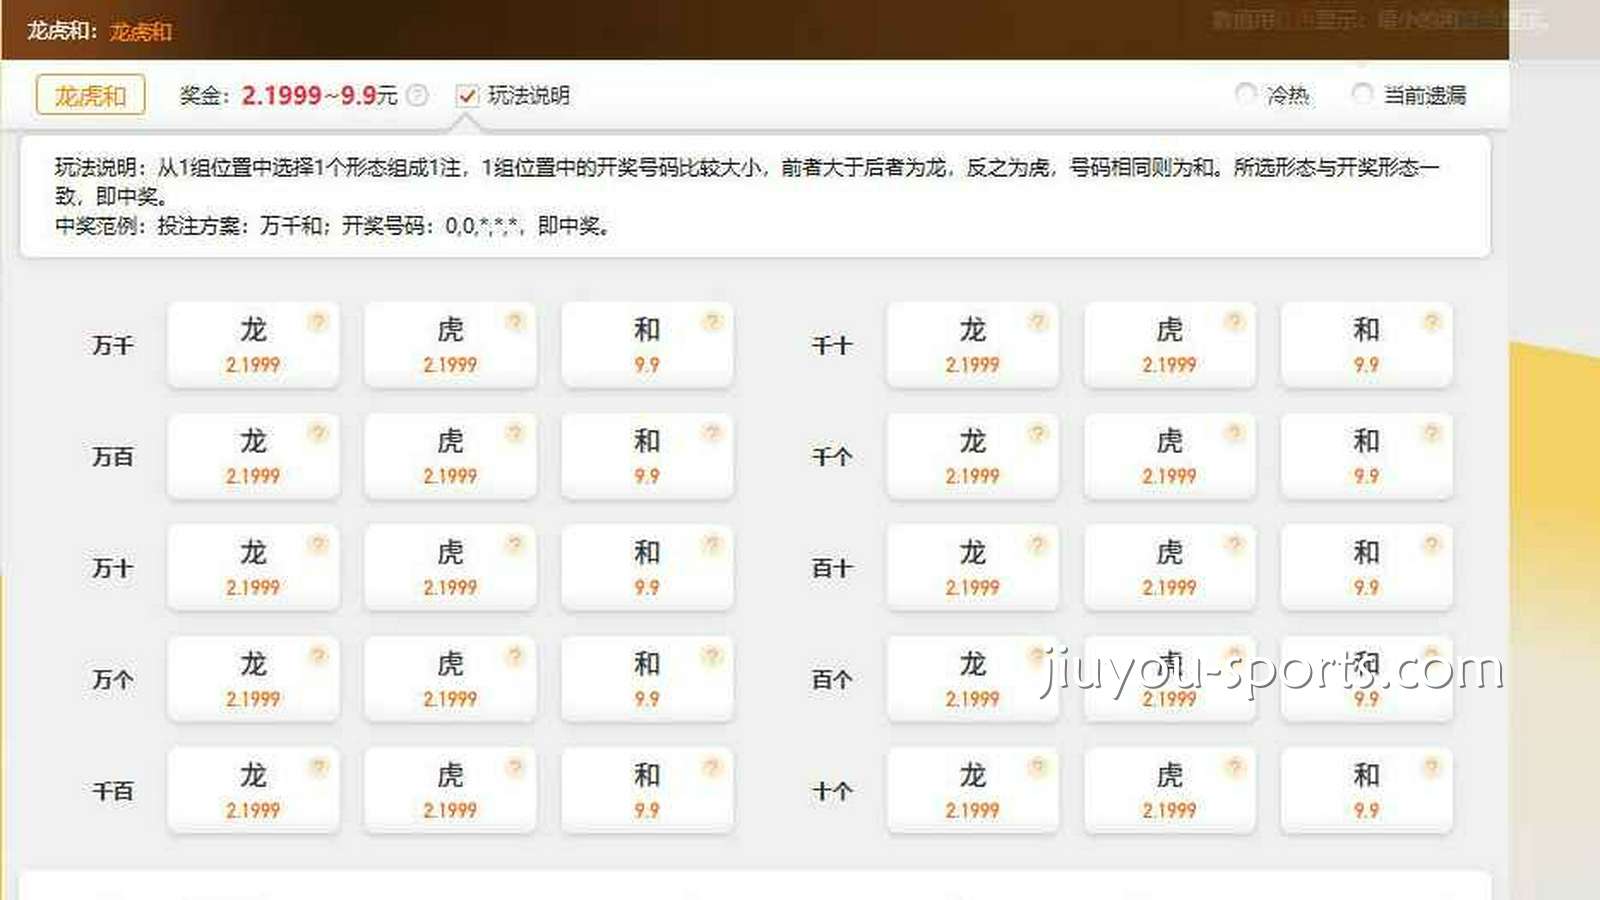This screenshot has height=900, width=1600.
Task: Open help icon on 十个 虎 card
Action: [x=1234, y=767]
